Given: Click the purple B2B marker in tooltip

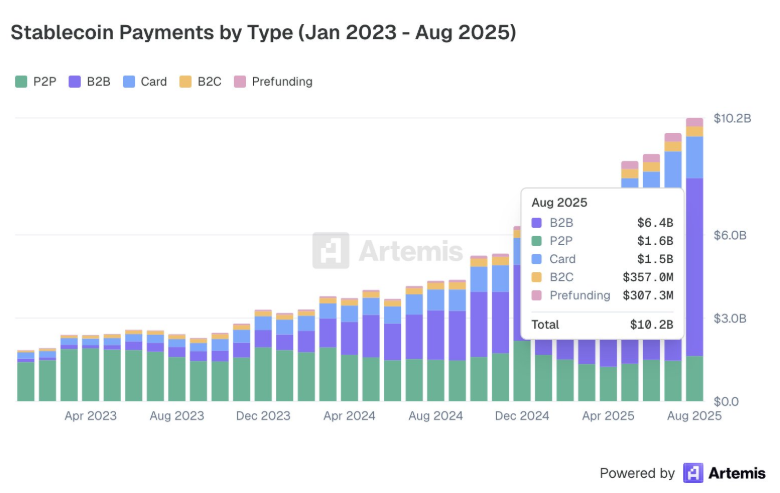Looking at the screenshot, I should tap(537, 223).
